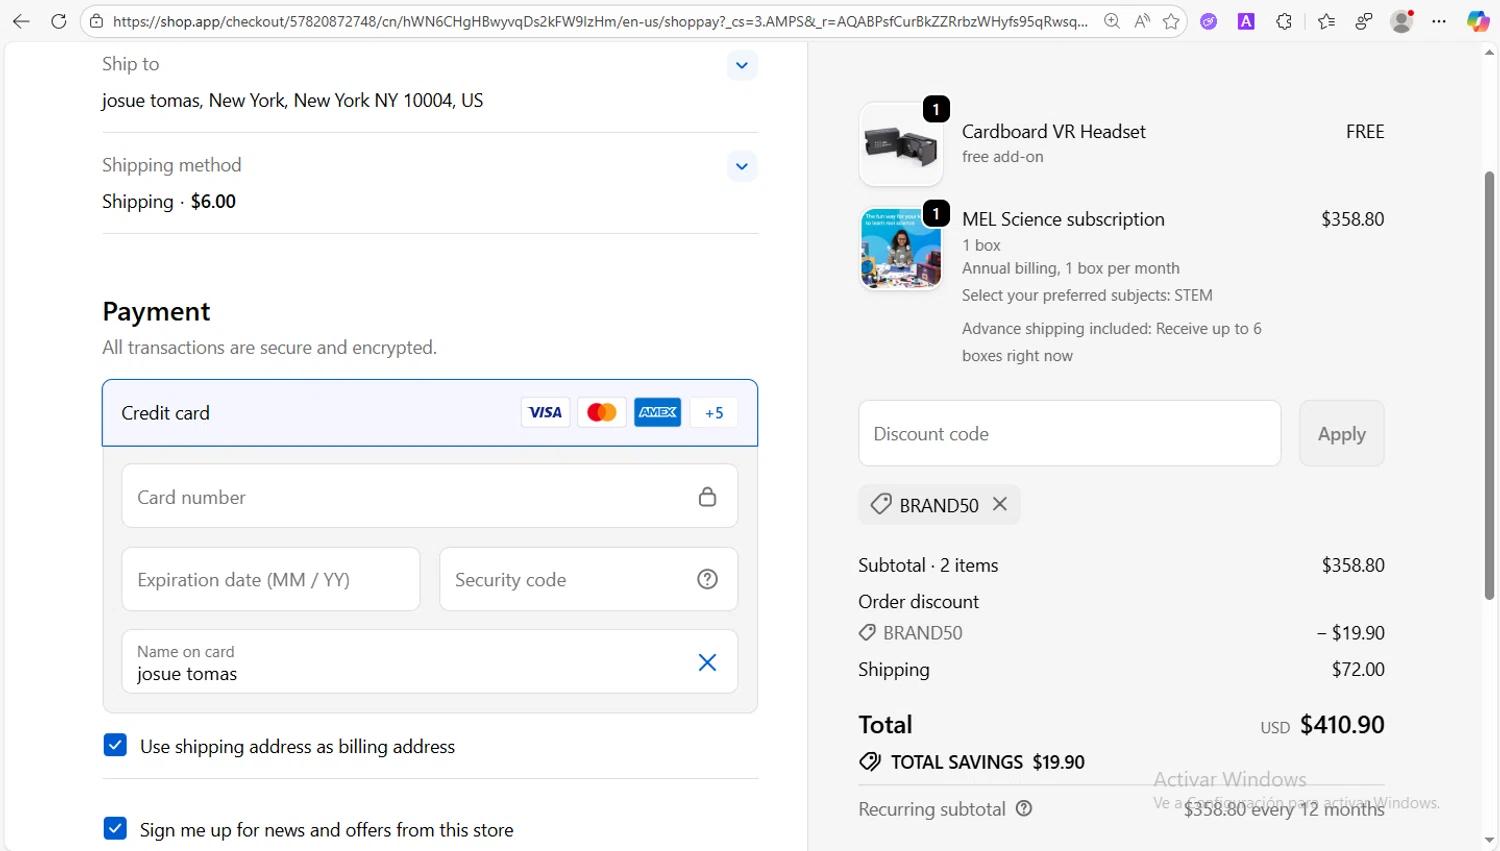1500x851 pixels.
Task: Click the Name on card field
Action: point(430,662)
